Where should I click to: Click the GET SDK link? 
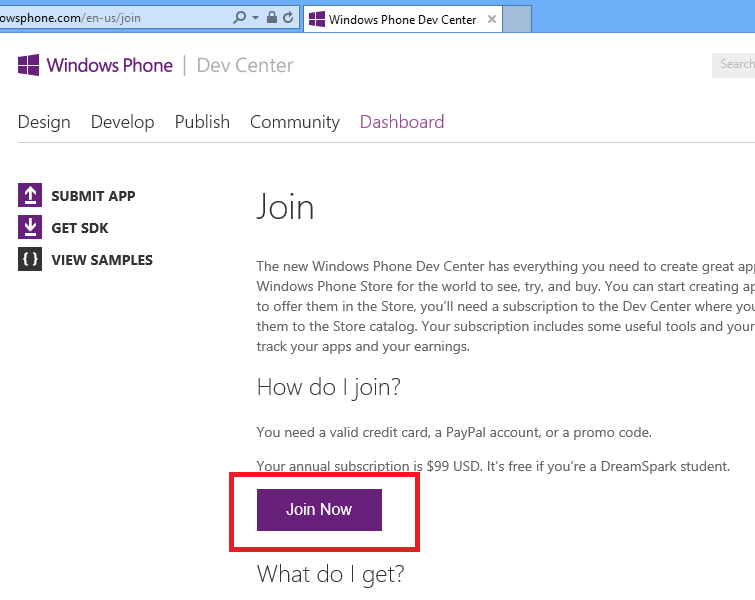[x=80, y=228]
